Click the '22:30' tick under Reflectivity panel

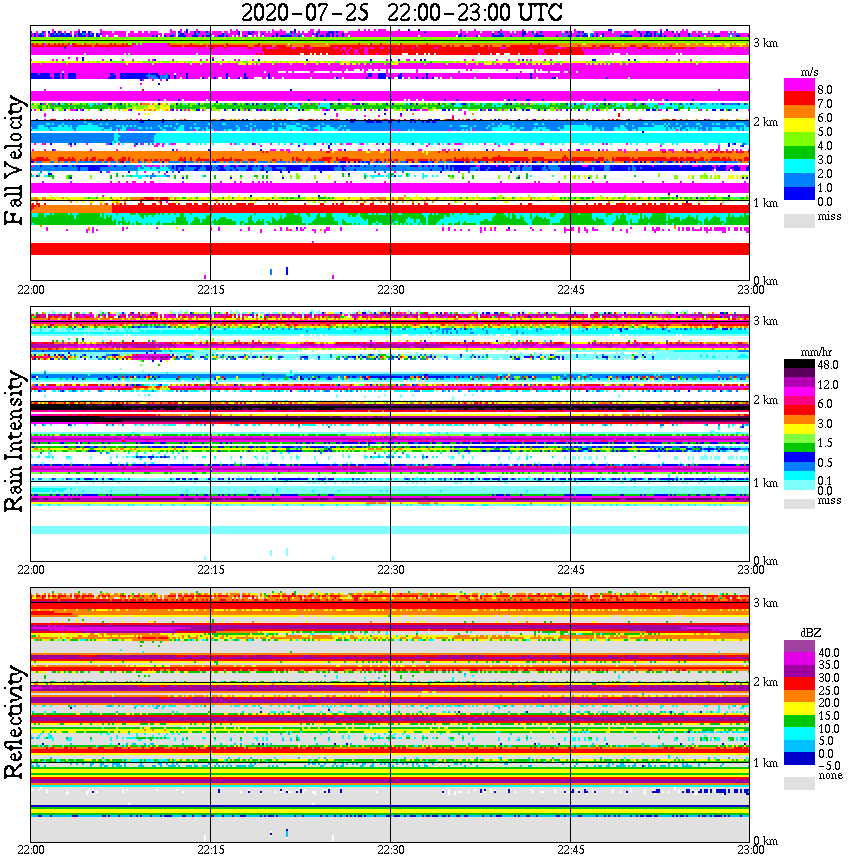[391, 850]
